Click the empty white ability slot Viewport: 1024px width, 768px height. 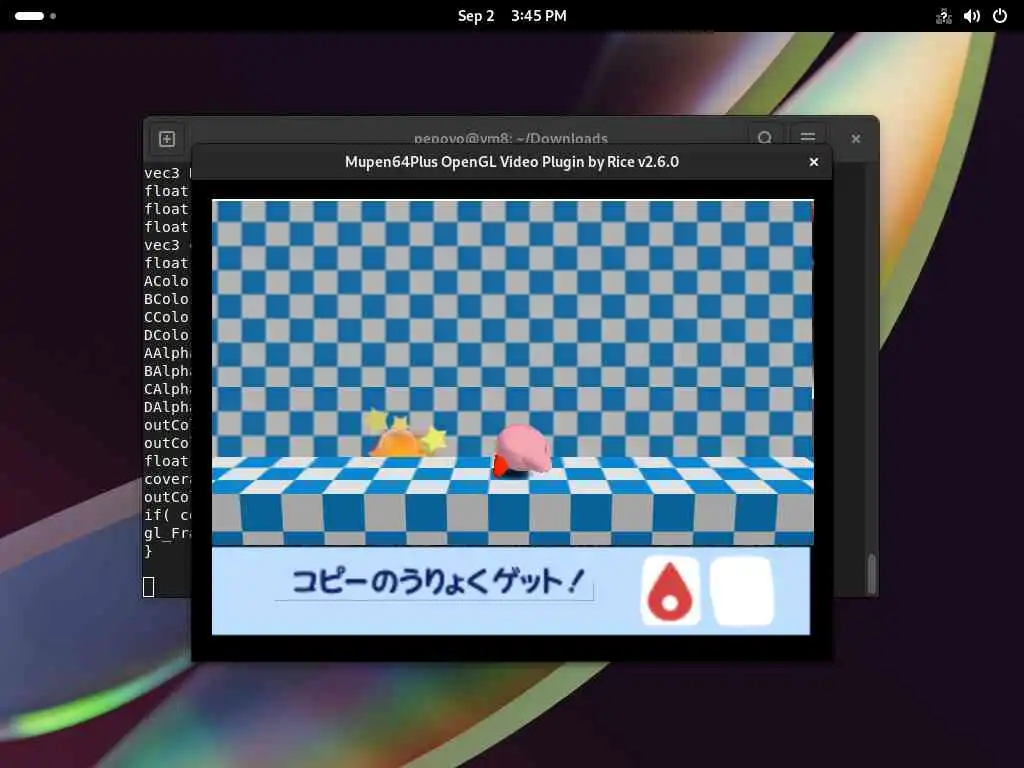(x=743, y=590)
